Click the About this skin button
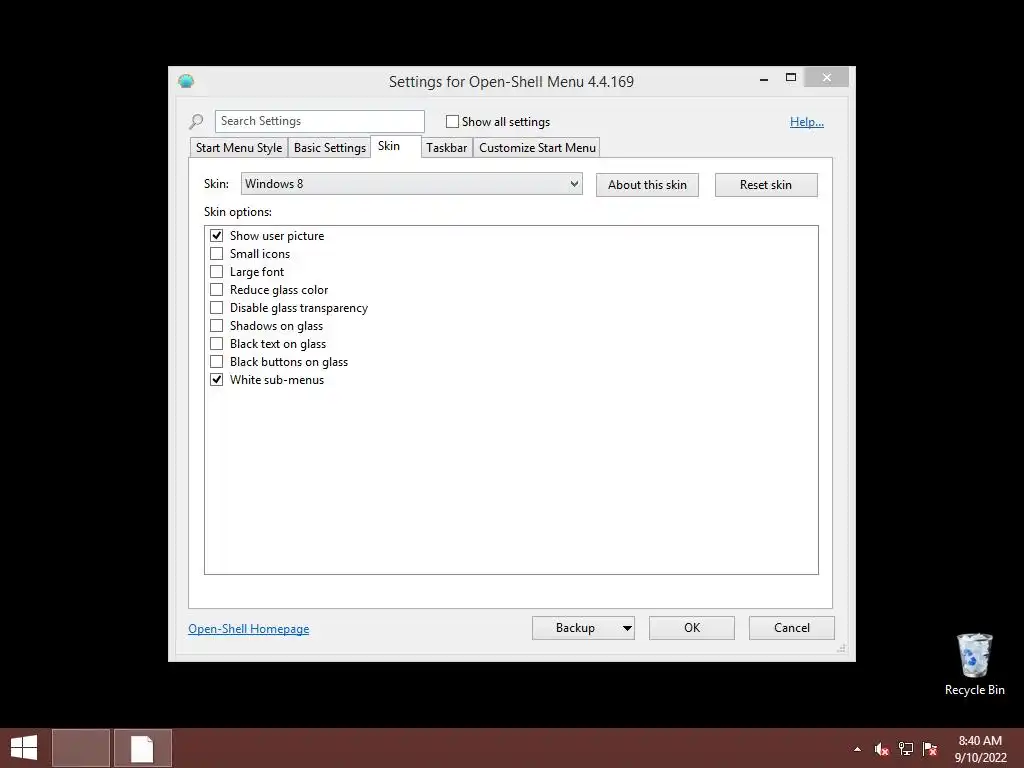This screenshot has width=1024, height=768. pyautogui.click(x=647, y=185)
